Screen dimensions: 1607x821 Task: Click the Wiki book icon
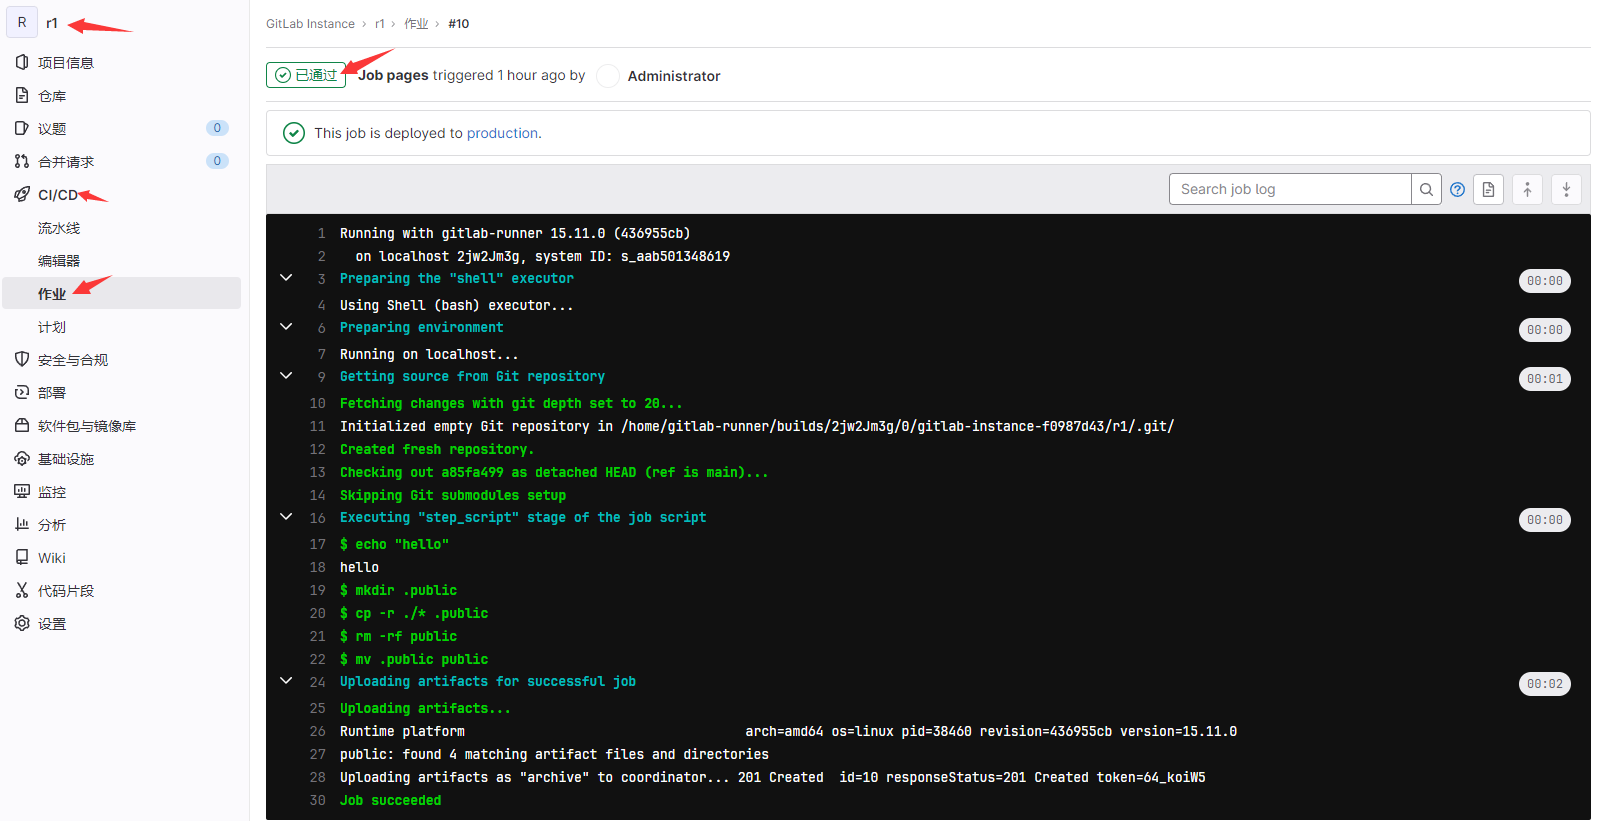pos(22,557)
